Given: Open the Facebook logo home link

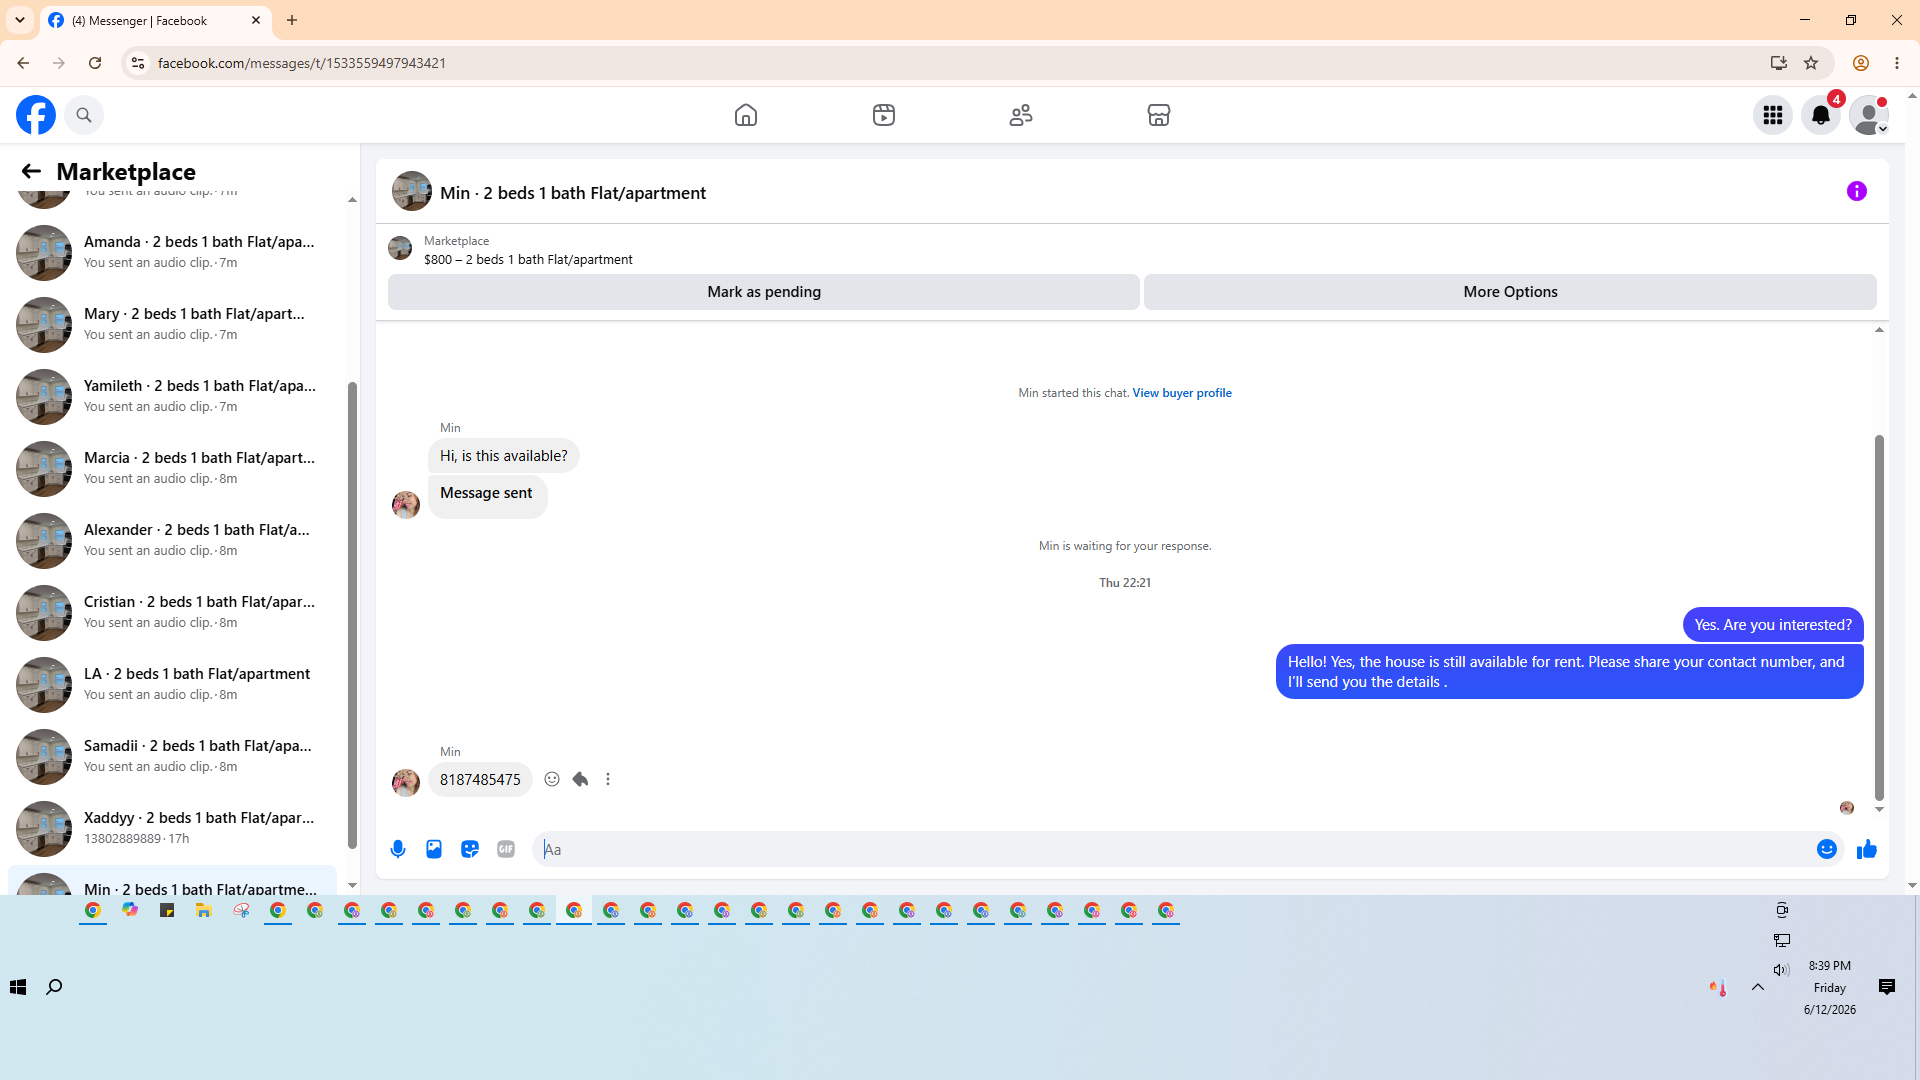Looking at the screenshot, I should [36, 115].
